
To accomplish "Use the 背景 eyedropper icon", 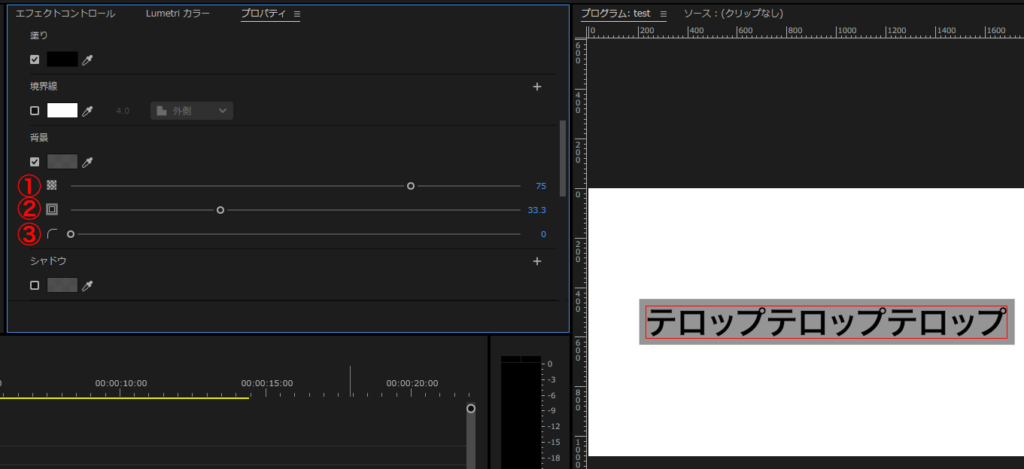I will [88, 161].
